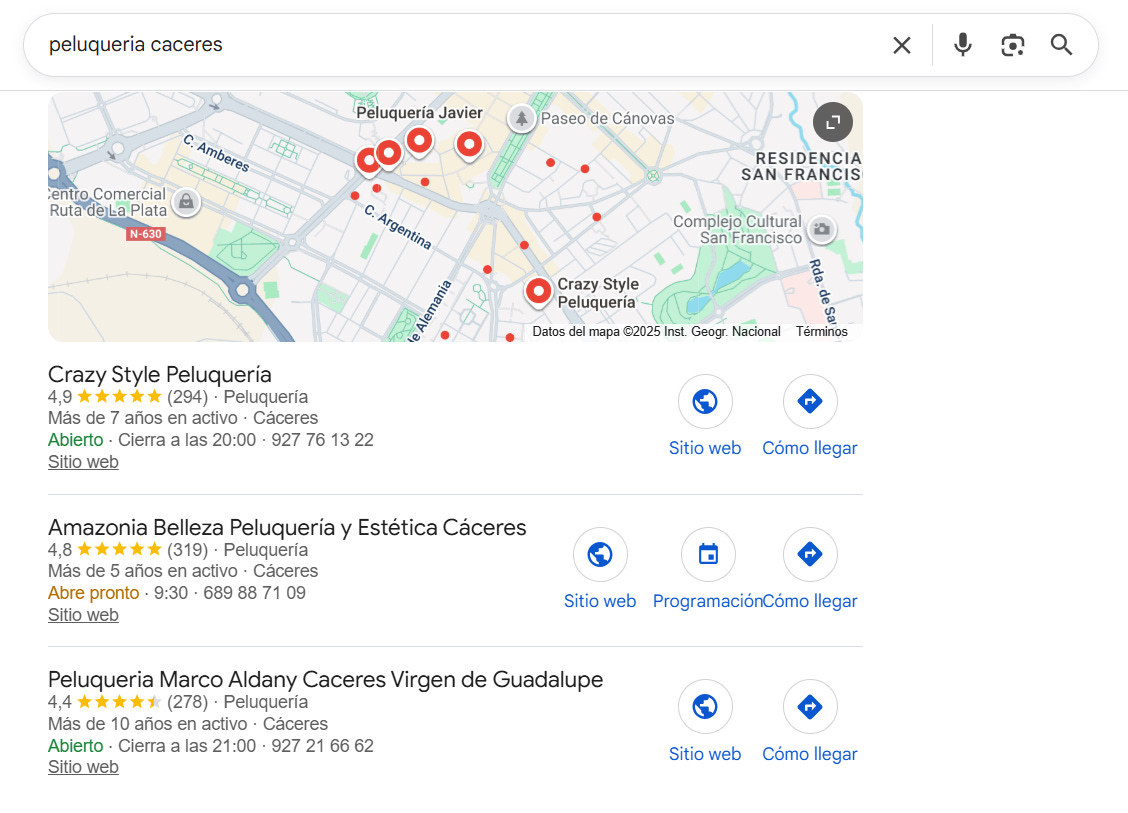Click the N-630 road badge on the map
The height and width of the screenshot is (813, 1128).
146,234
